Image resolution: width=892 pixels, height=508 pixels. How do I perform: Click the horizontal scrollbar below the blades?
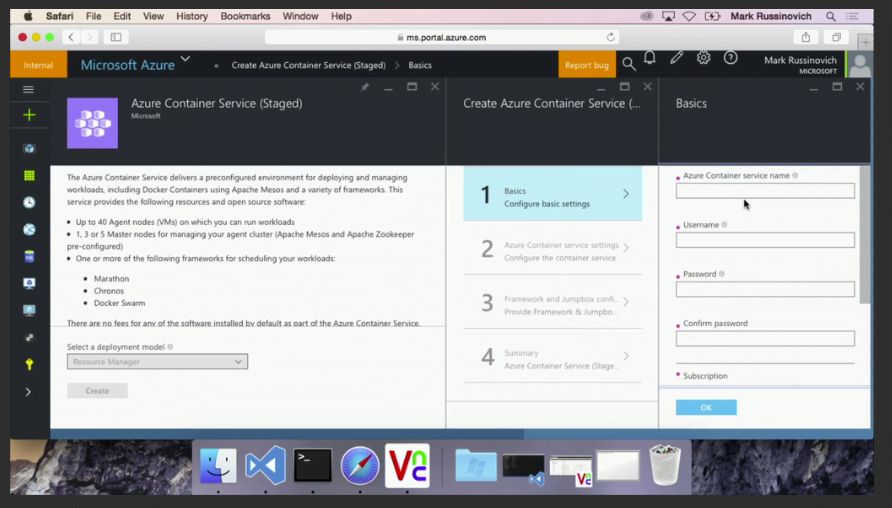pyautogui.click(x=287, y=433)
